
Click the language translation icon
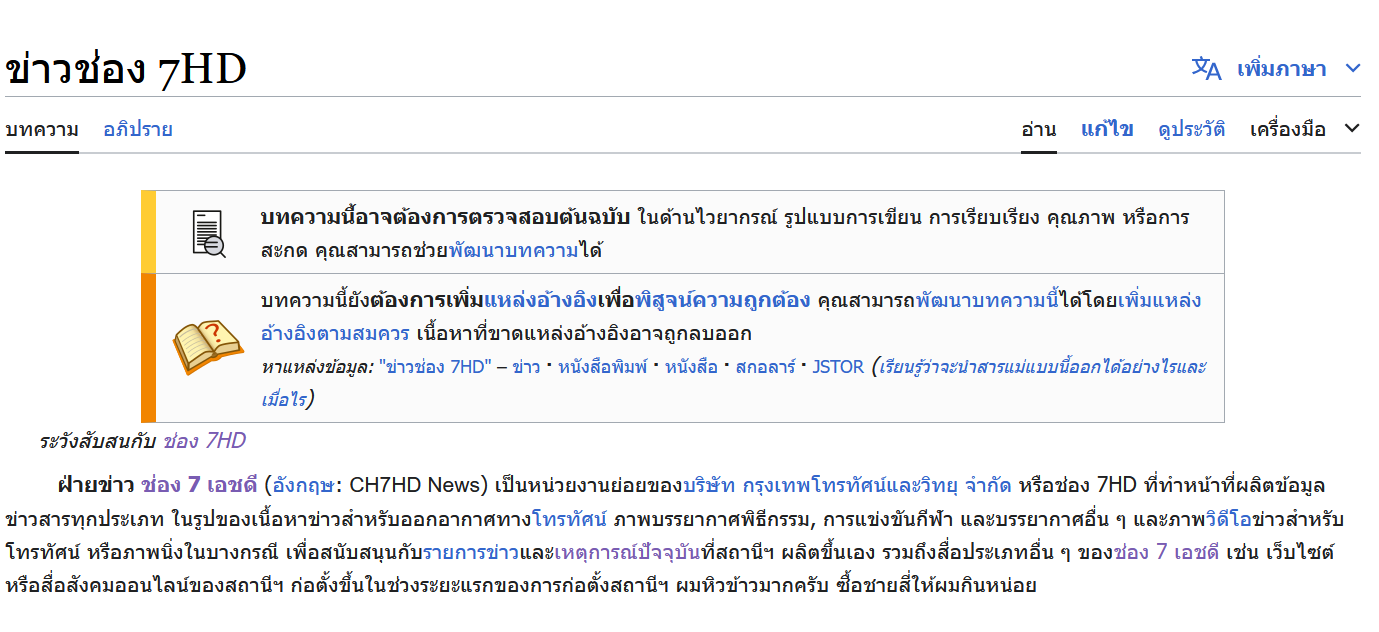pos(1206,69)
